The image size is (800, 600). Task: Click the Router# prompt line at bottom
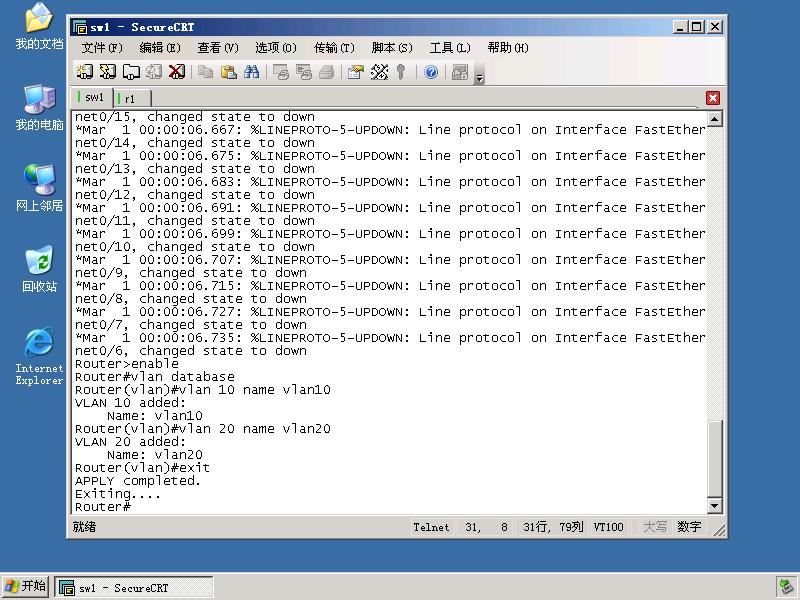click(103, 507)
